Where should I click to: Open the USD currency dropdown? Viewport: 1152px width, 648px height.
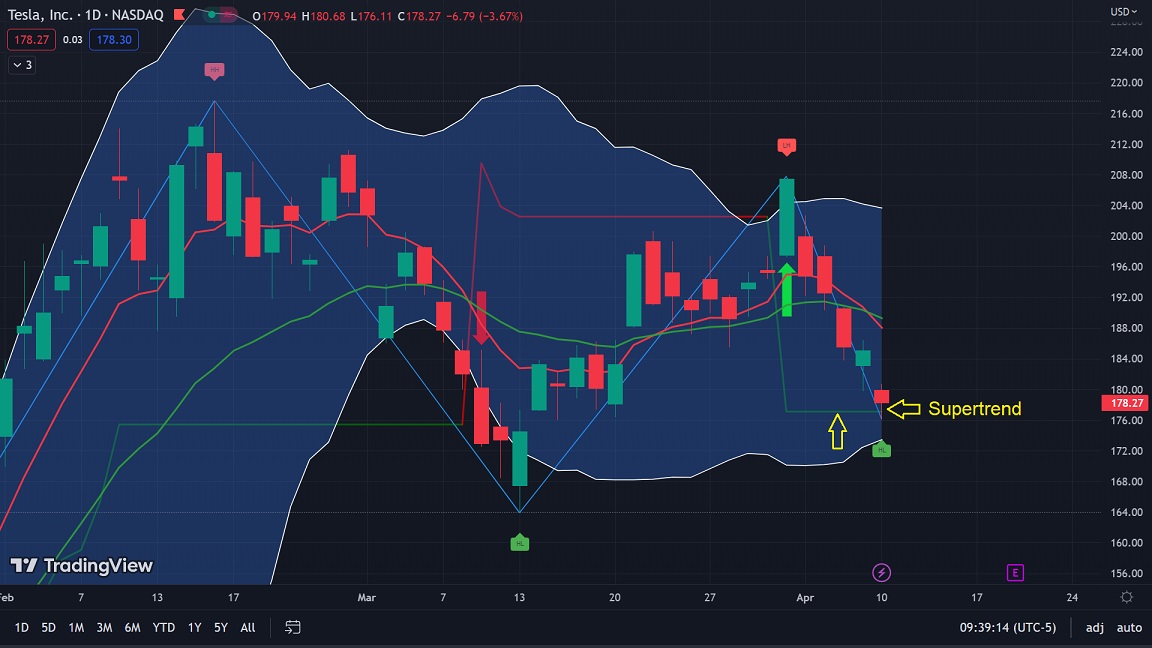[x=1123, y=11]
